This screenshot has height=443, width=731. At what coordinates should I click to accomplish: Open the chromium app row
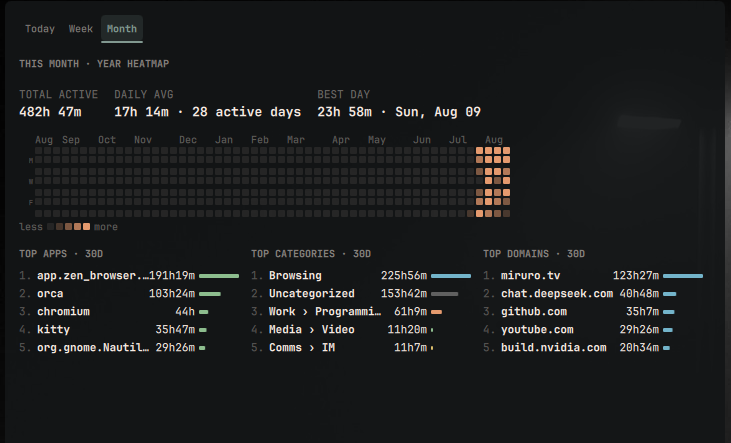129,311
